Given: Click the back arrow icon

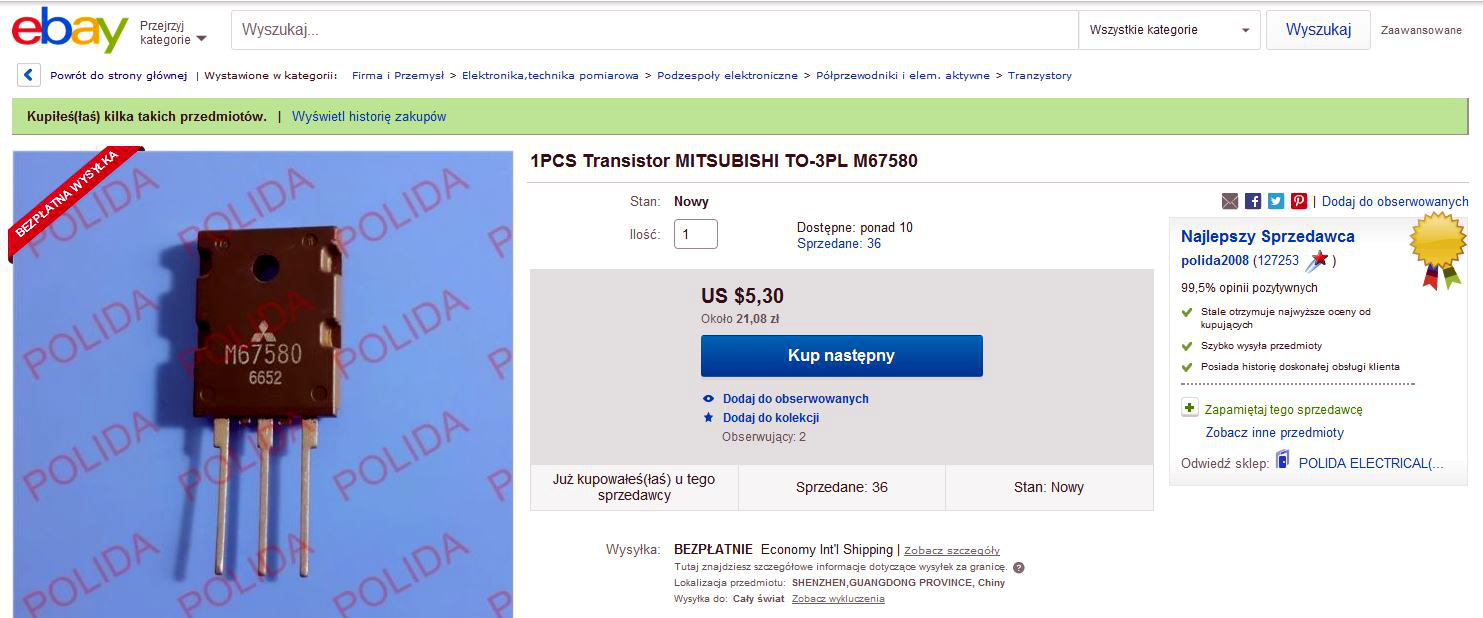Looking at the screenshot, I should click(29, 75).
